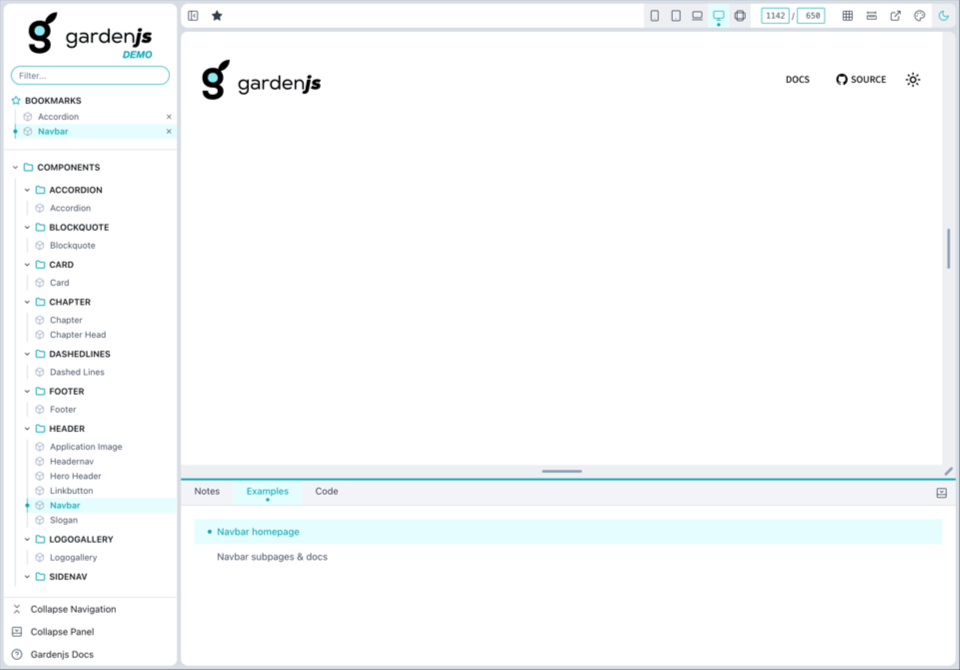Viewport: 960px width, 670px height.
Task: Collapse the ACCORDION group chevron
Action: [27, 190]
